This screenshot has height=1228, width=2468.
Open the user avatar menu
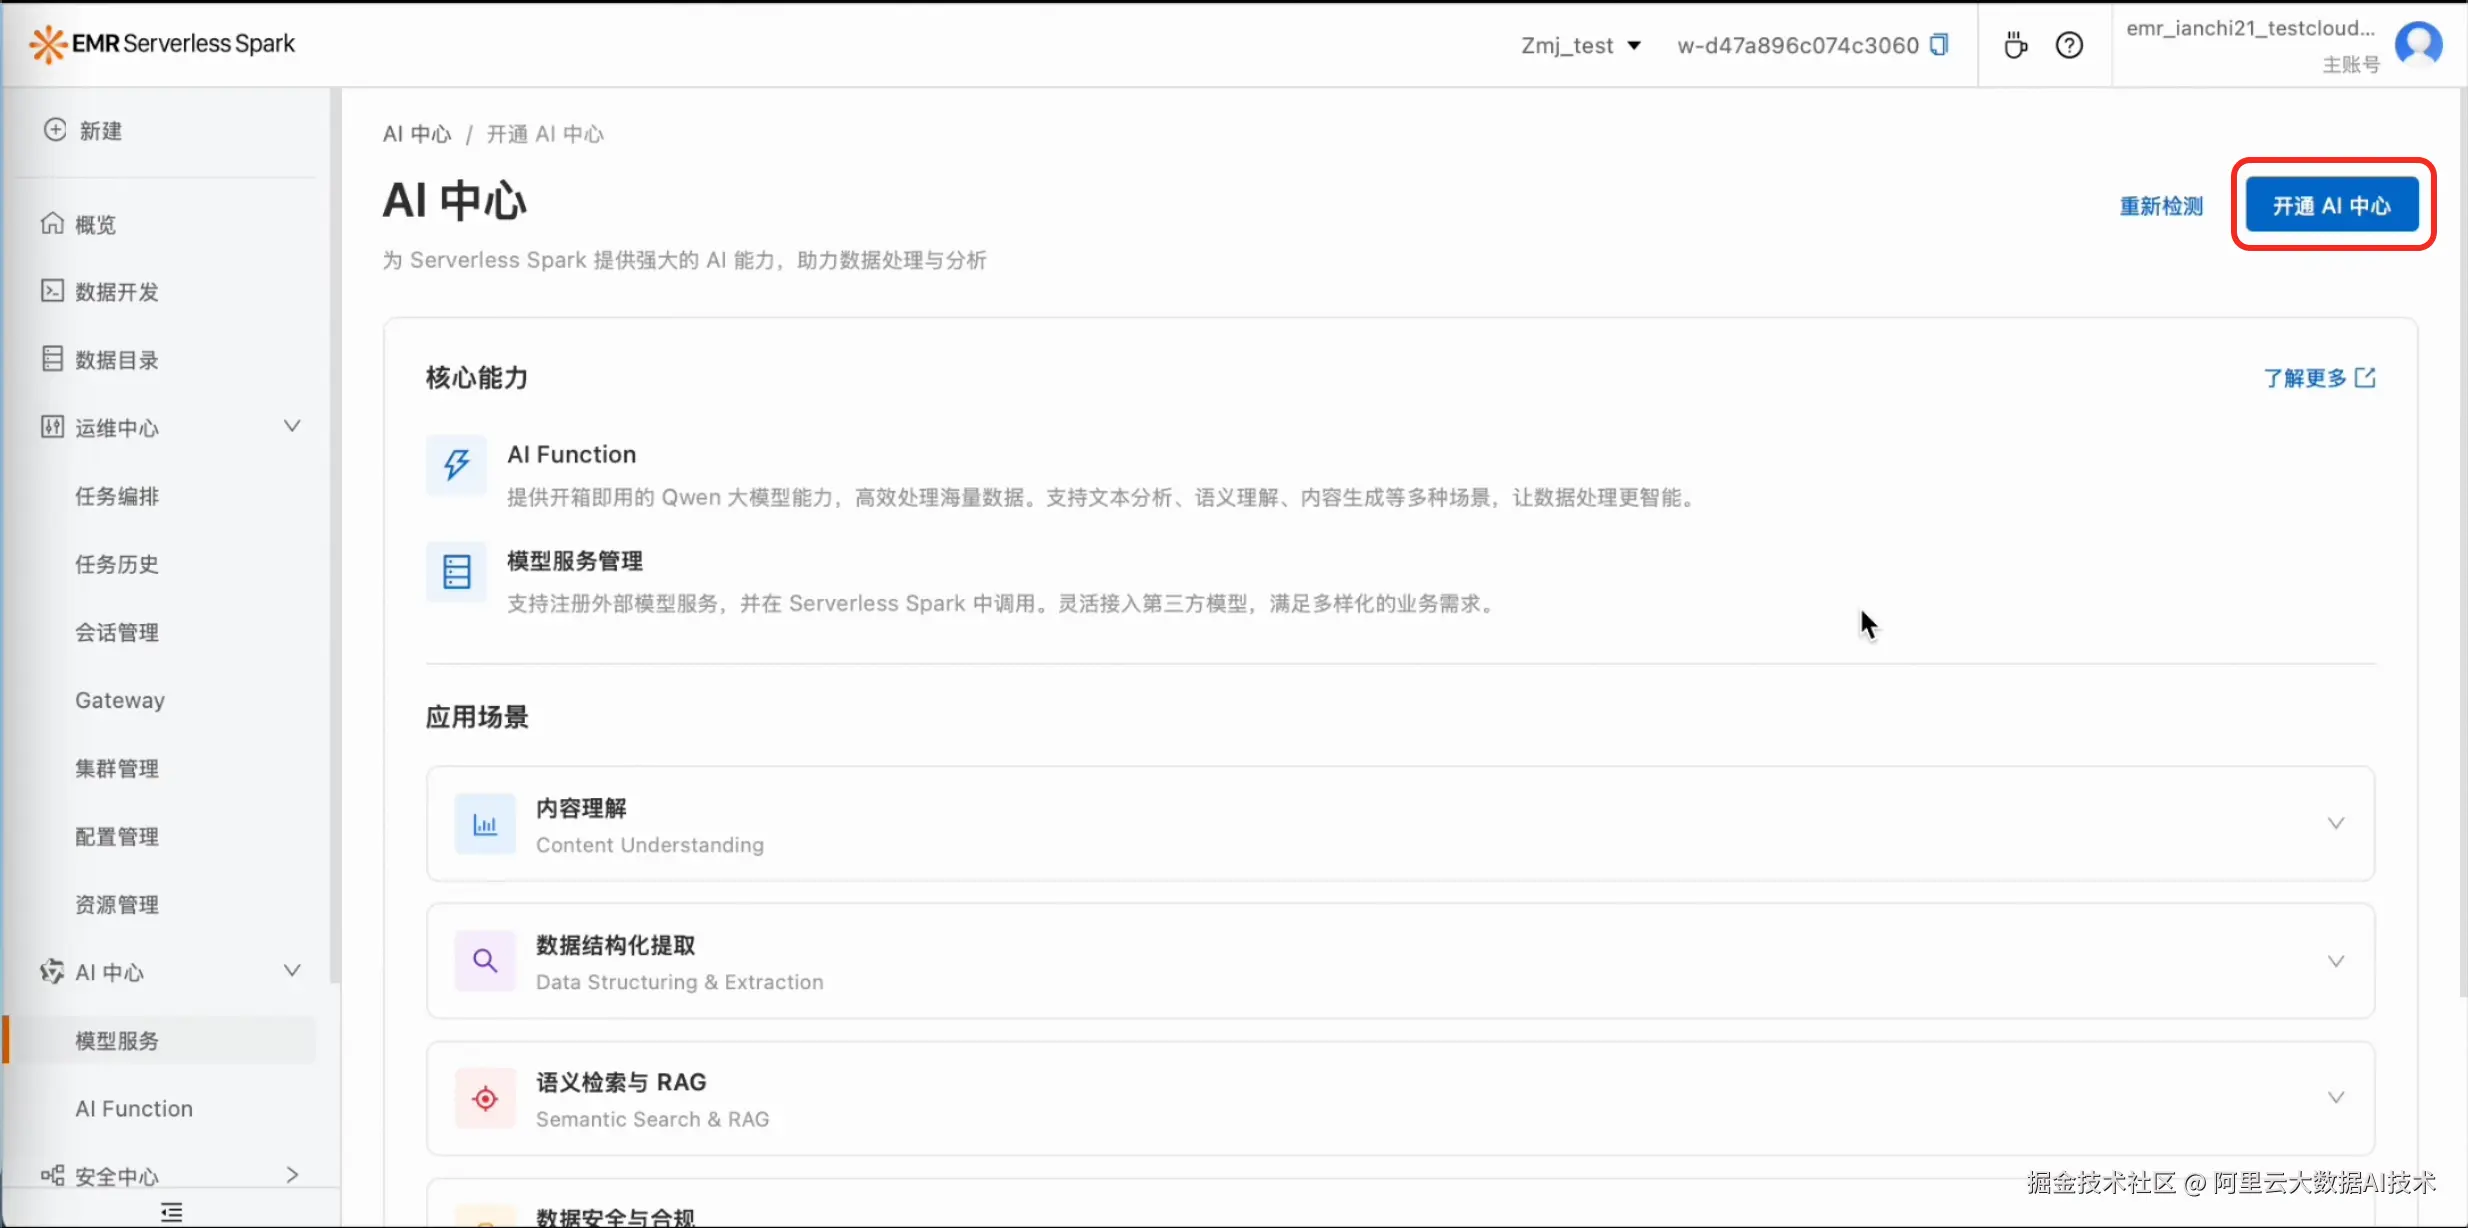(x=2418, y=45)
